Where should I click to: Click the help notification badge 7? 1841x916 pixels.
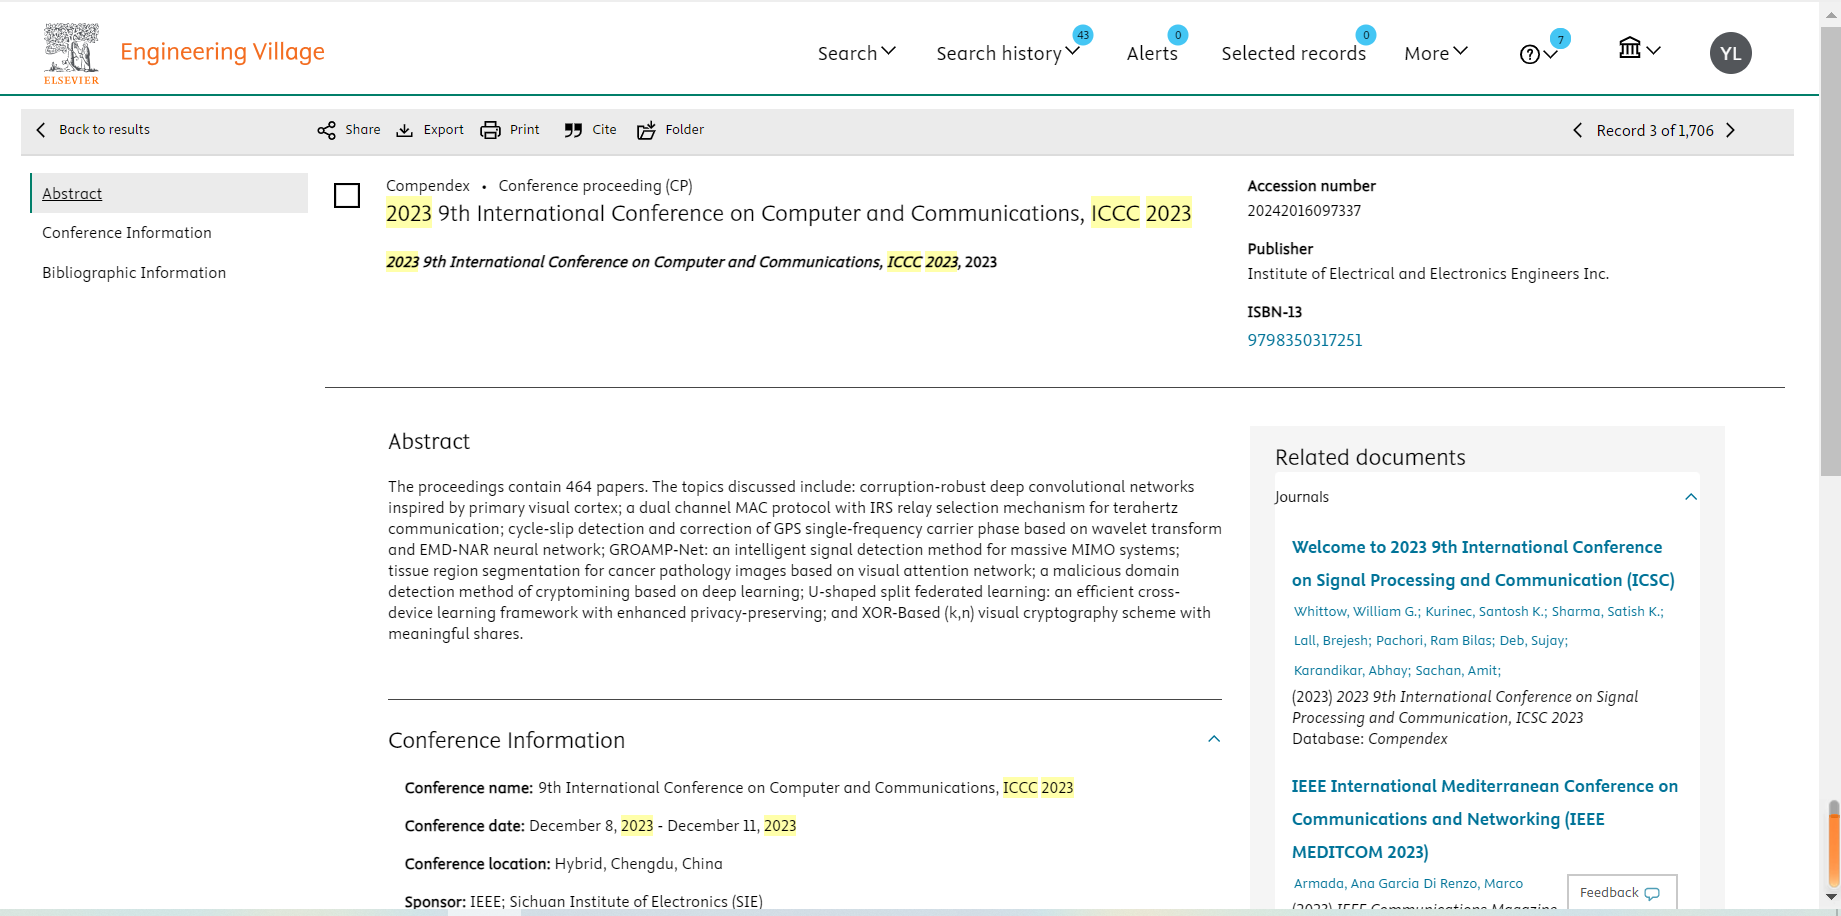[x=1560, y=39]
